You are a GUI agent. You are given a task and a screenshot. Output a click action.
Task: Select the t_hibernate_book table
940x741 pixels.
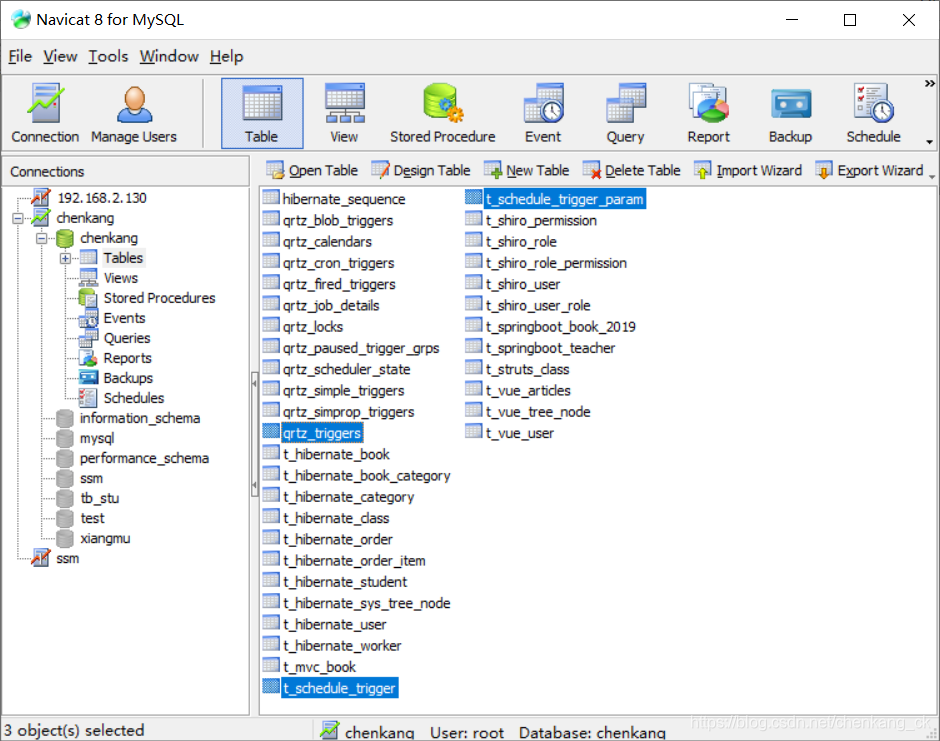coord(336,454)
